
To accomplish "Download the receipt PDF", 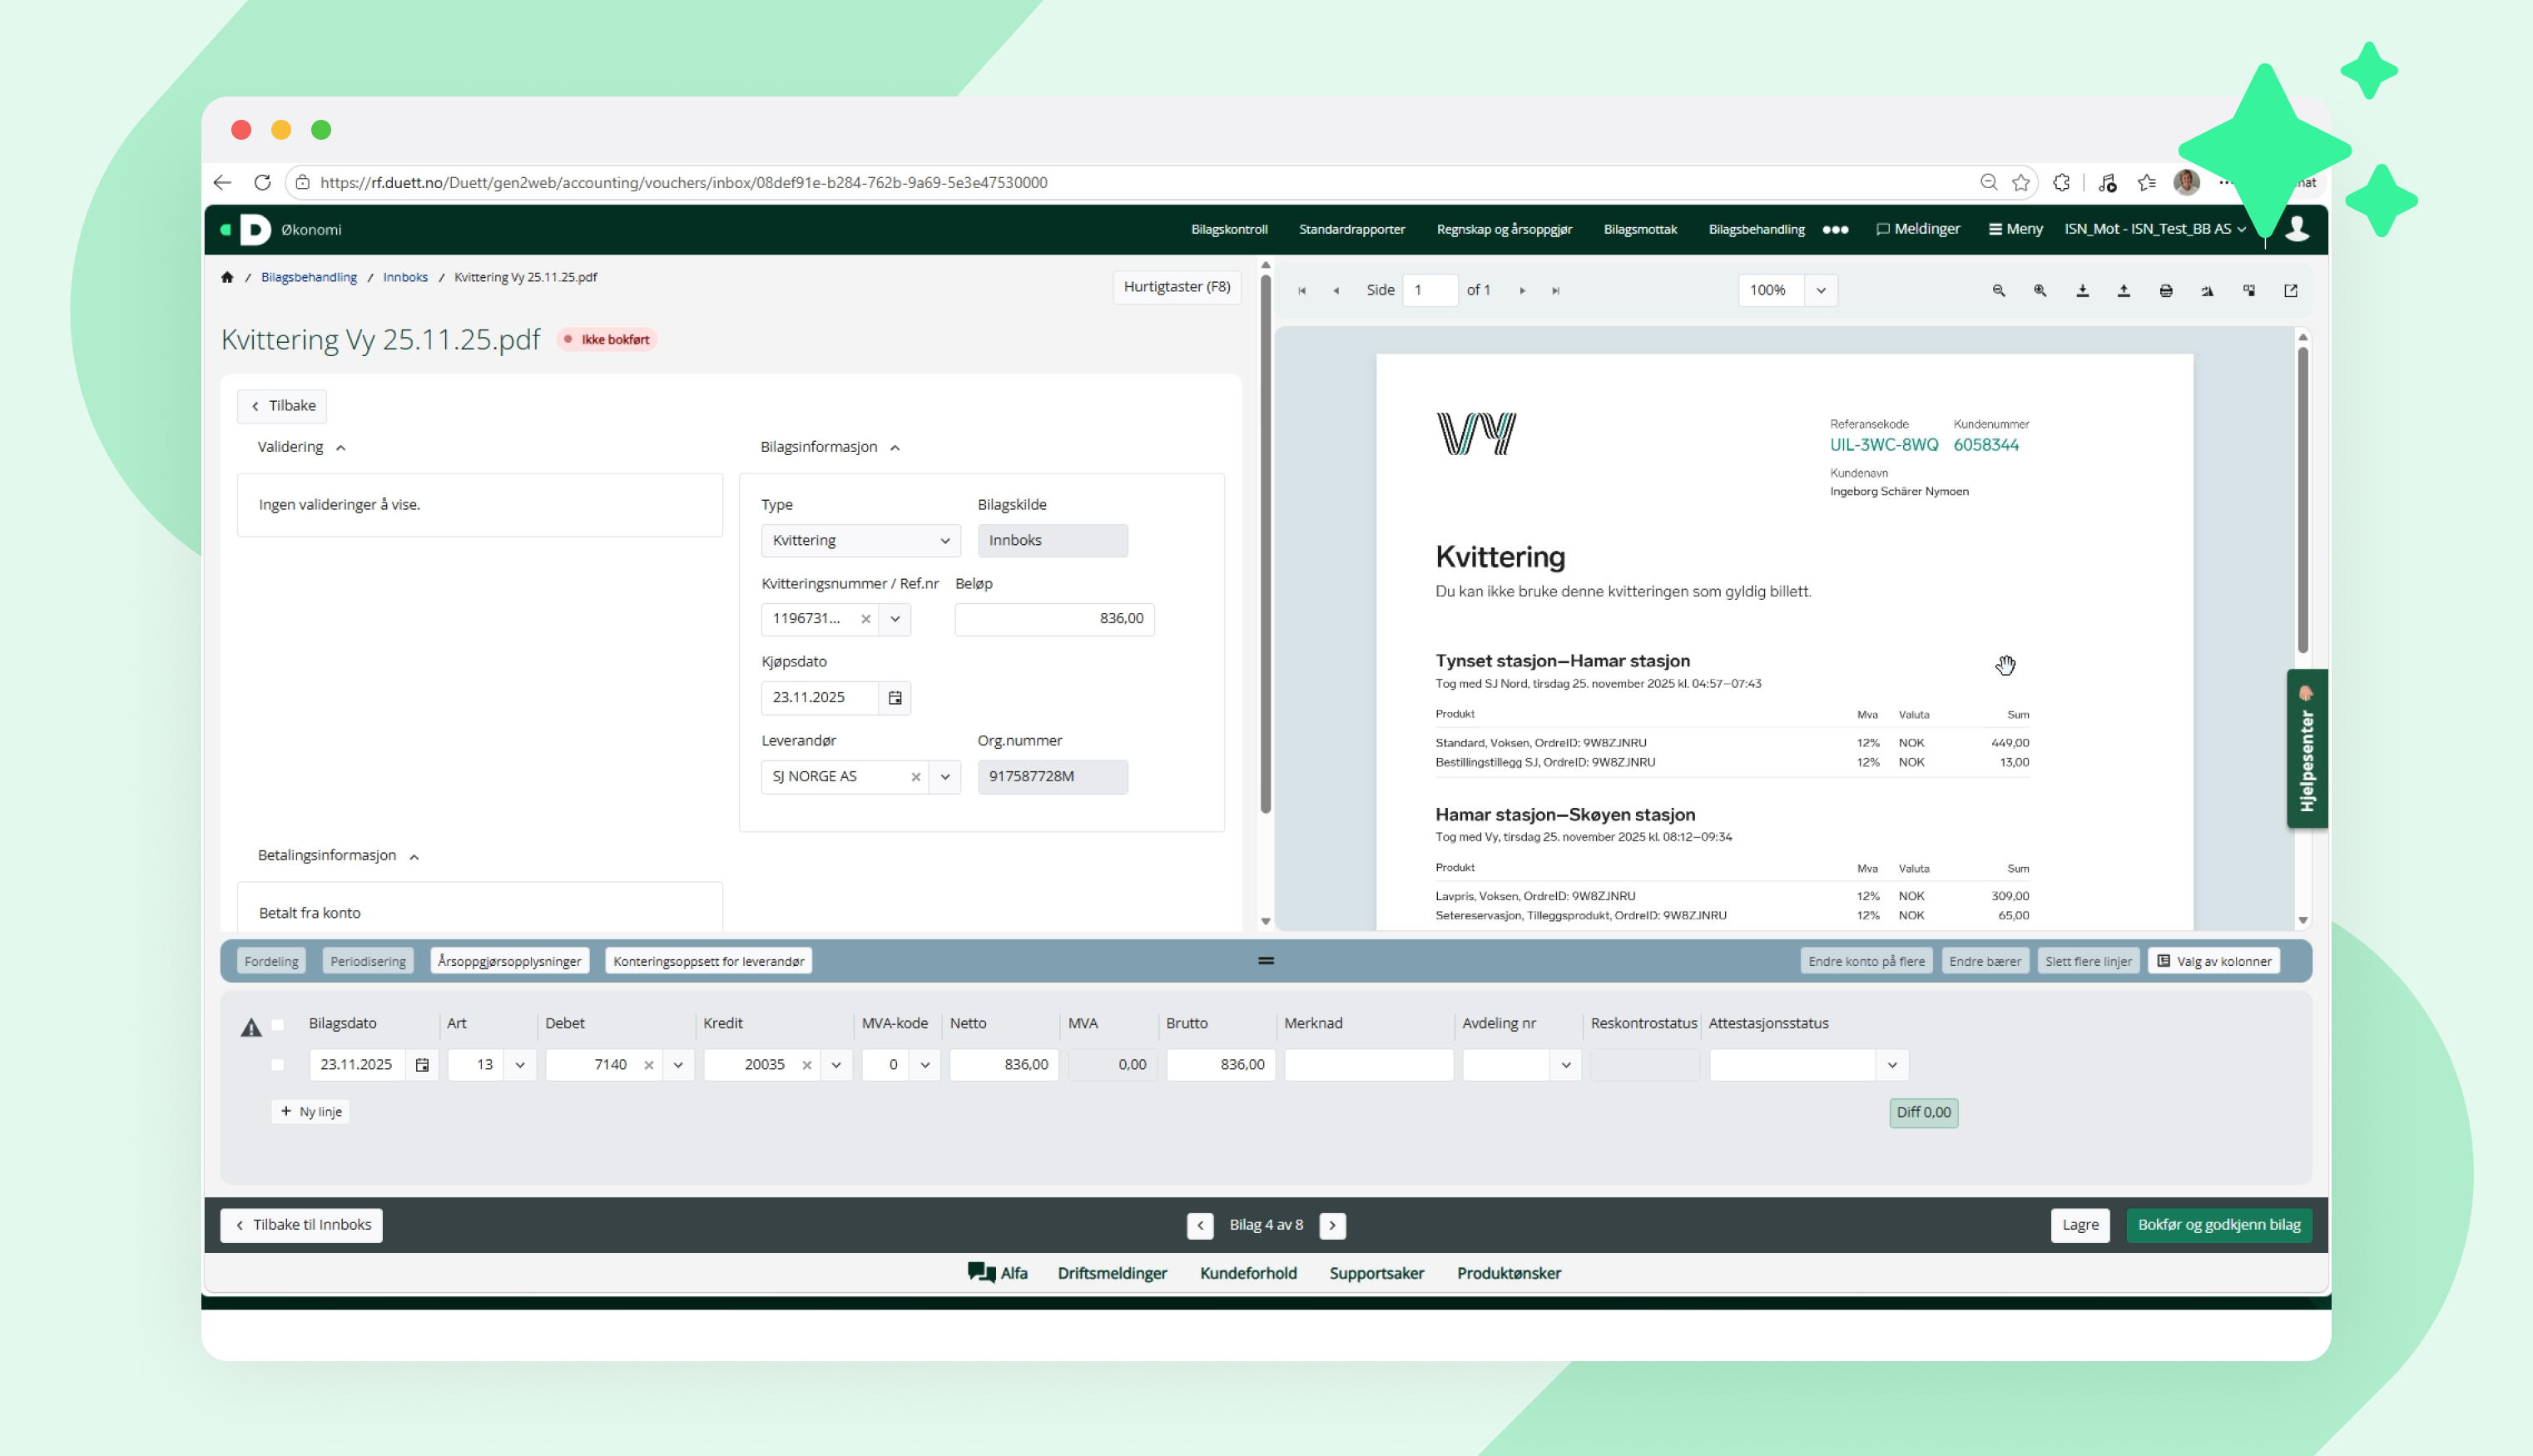I will 2082,291.
